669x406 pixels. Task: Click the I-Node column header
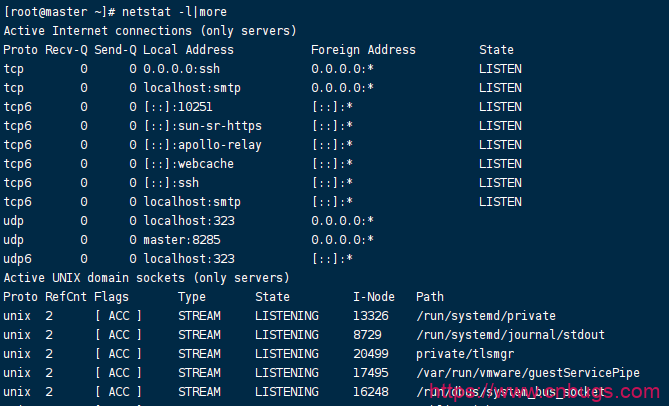[x=374, y=296]
